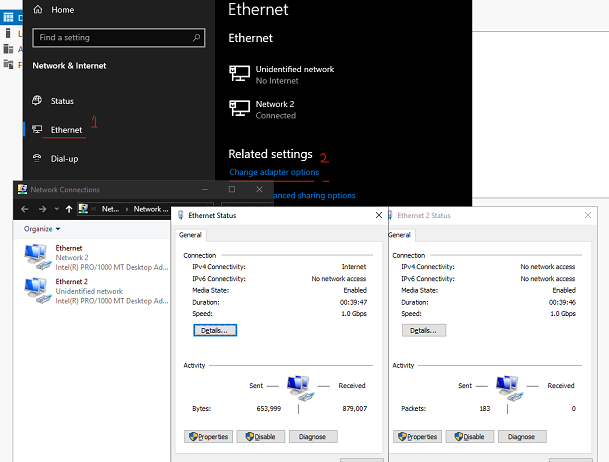The height and width of the screenshot is (462, 609).
Task: Open Properties in Ethernet 2 Status
Action: 418,436
